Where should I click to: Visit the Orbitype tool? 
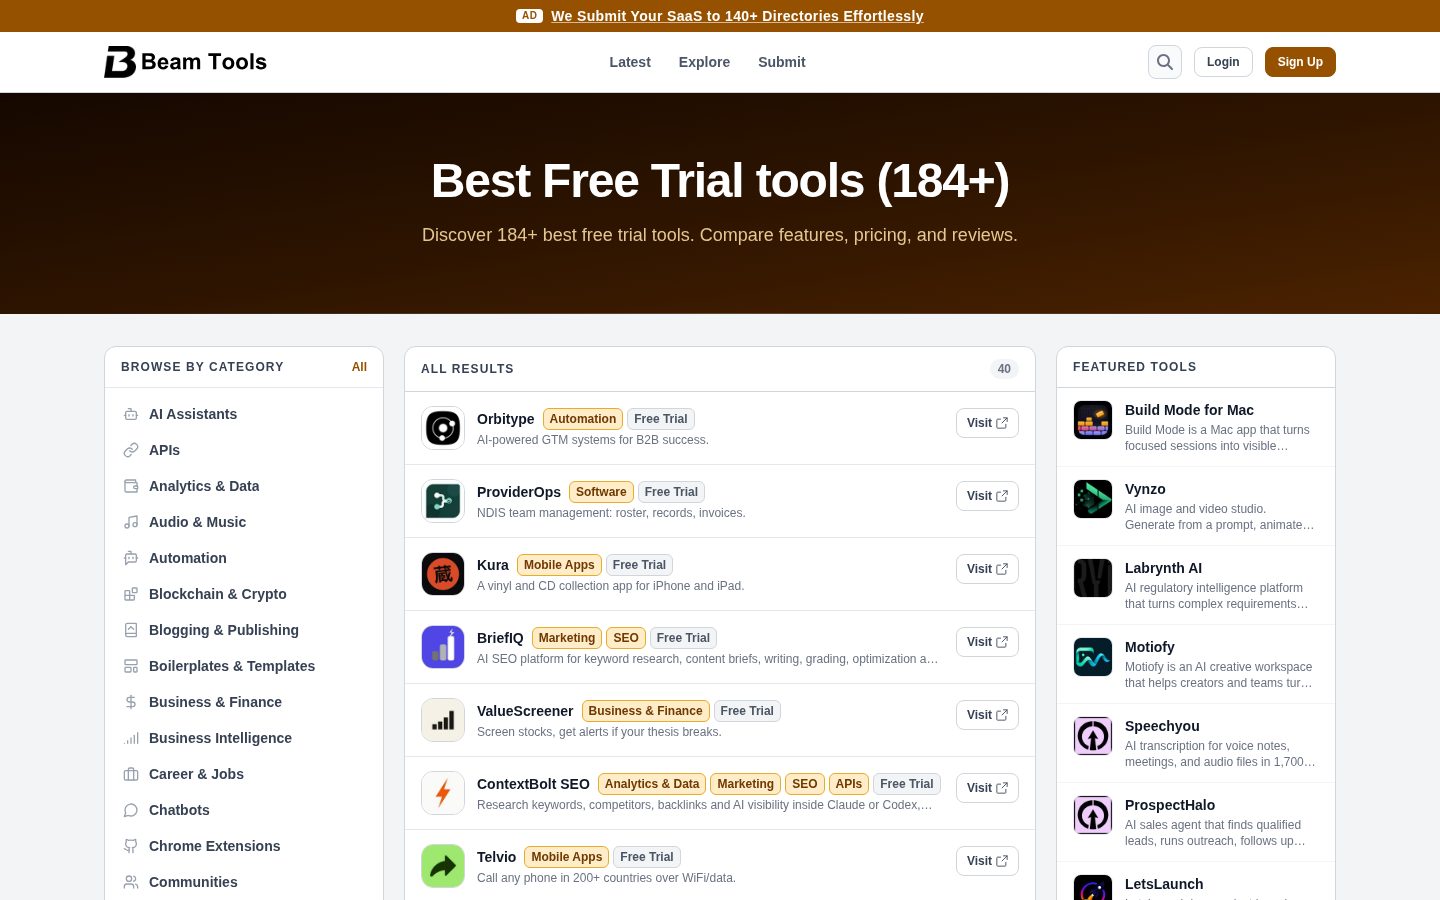(x=987, y=423)
